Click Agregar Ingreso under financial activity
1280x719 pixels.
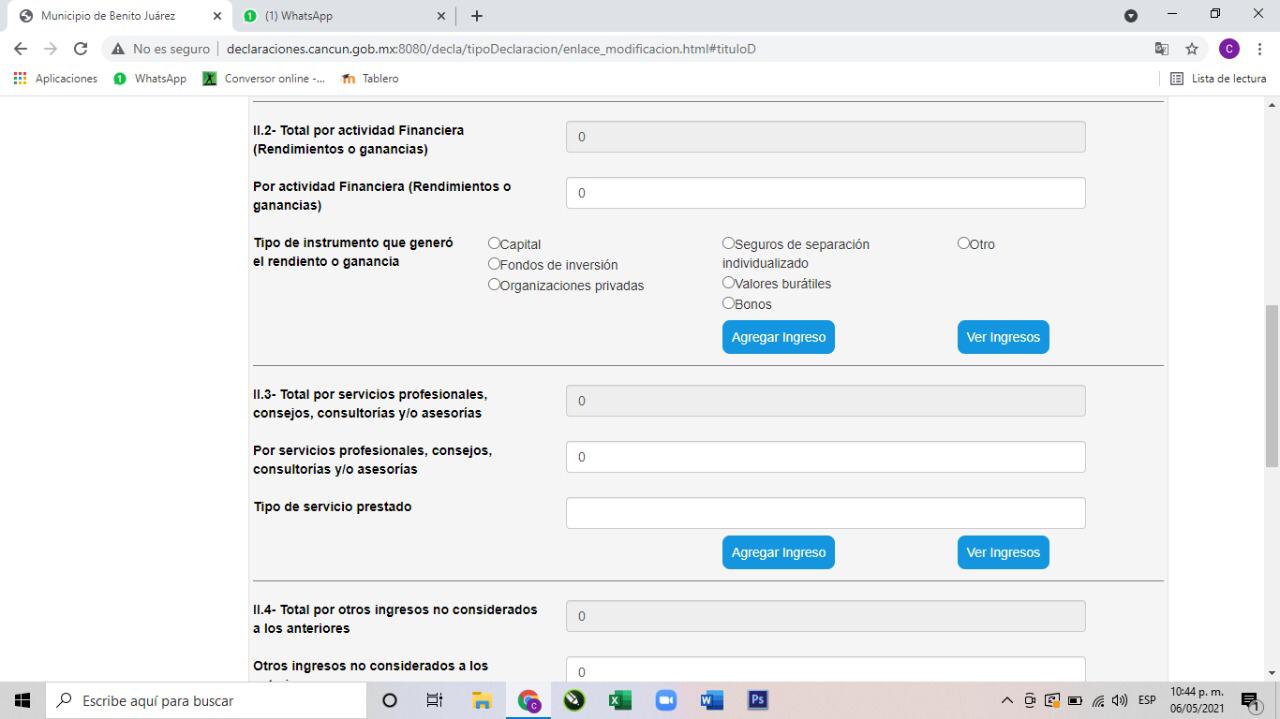[x=778, y=337]
